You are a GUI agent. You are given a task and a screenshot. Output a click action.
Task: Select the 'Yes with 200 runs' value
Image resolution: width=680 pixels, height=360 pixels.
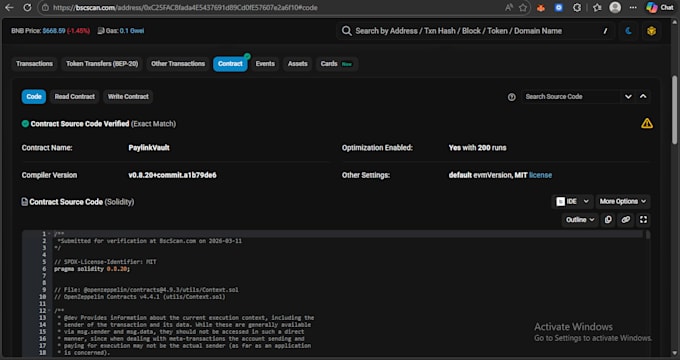point(477,148)
